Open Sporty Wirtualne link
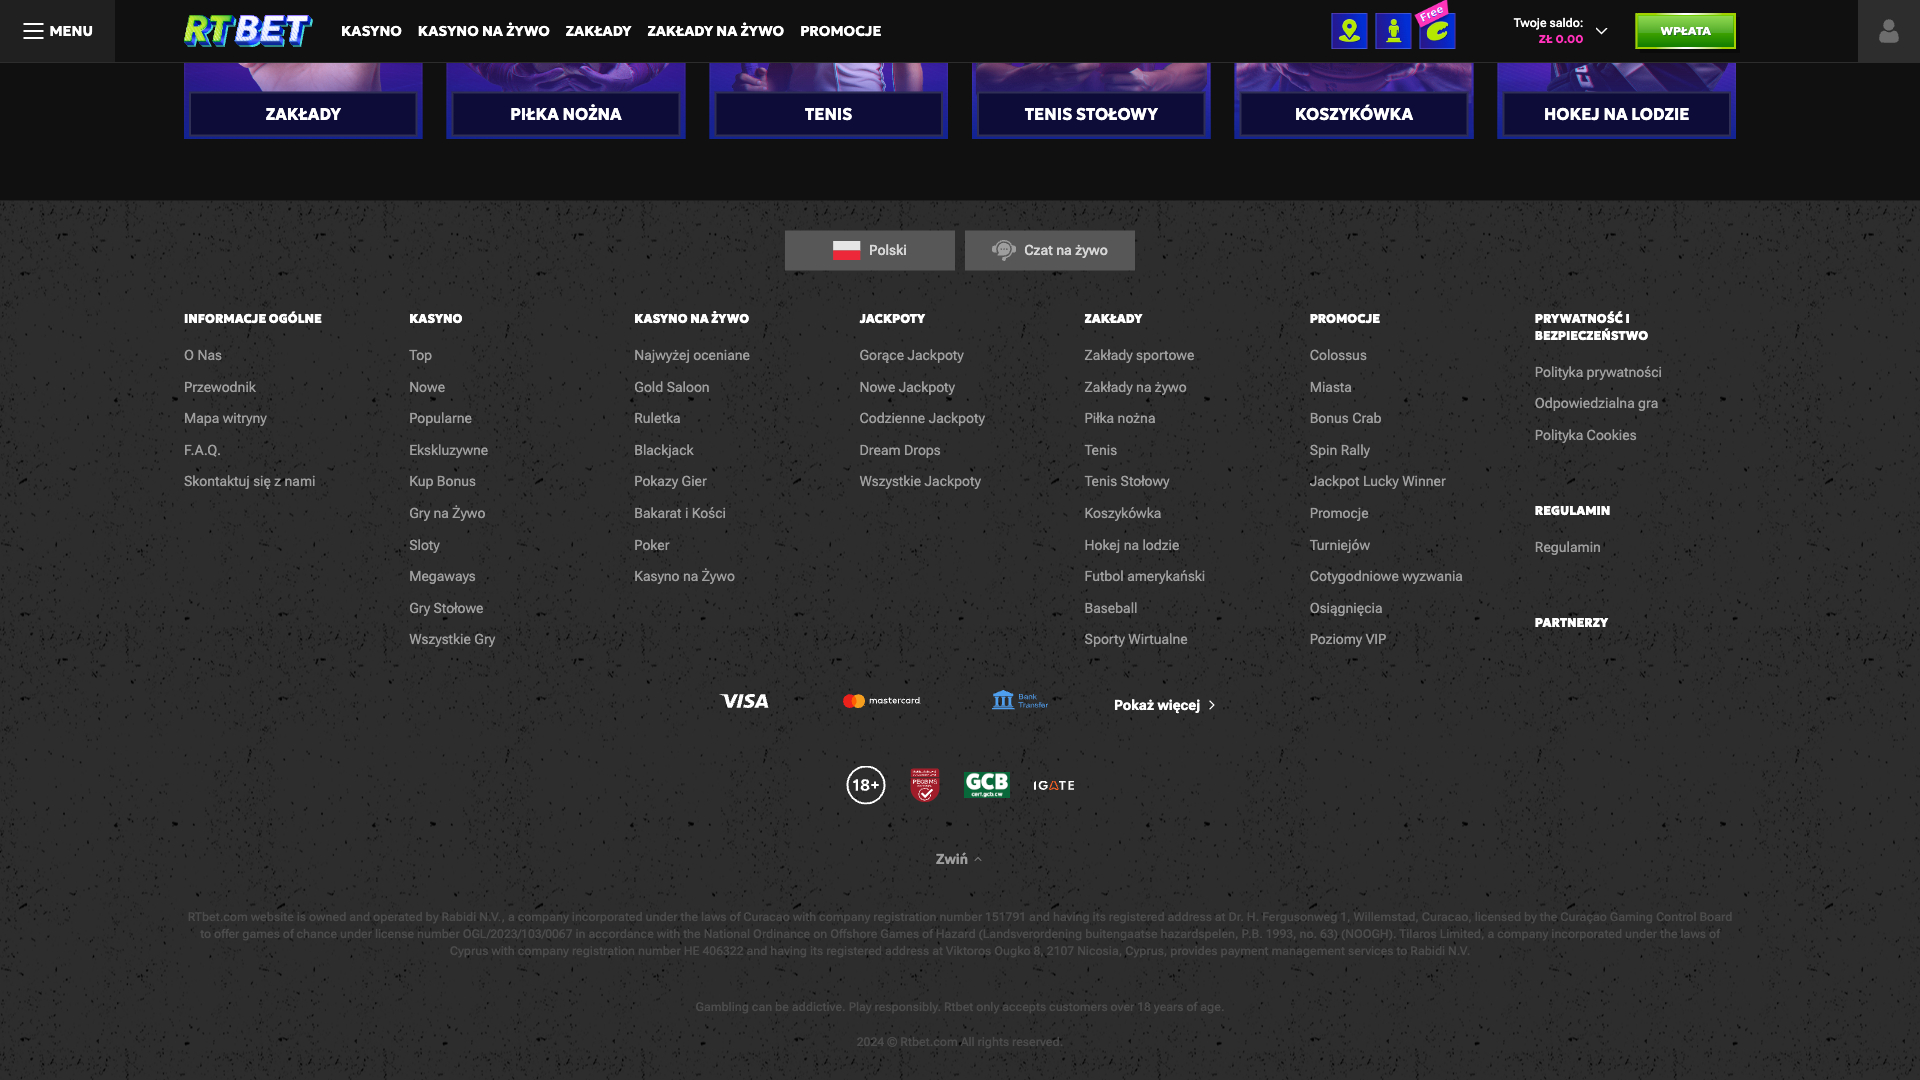 pyautogui.click(x=1136, y=639)
